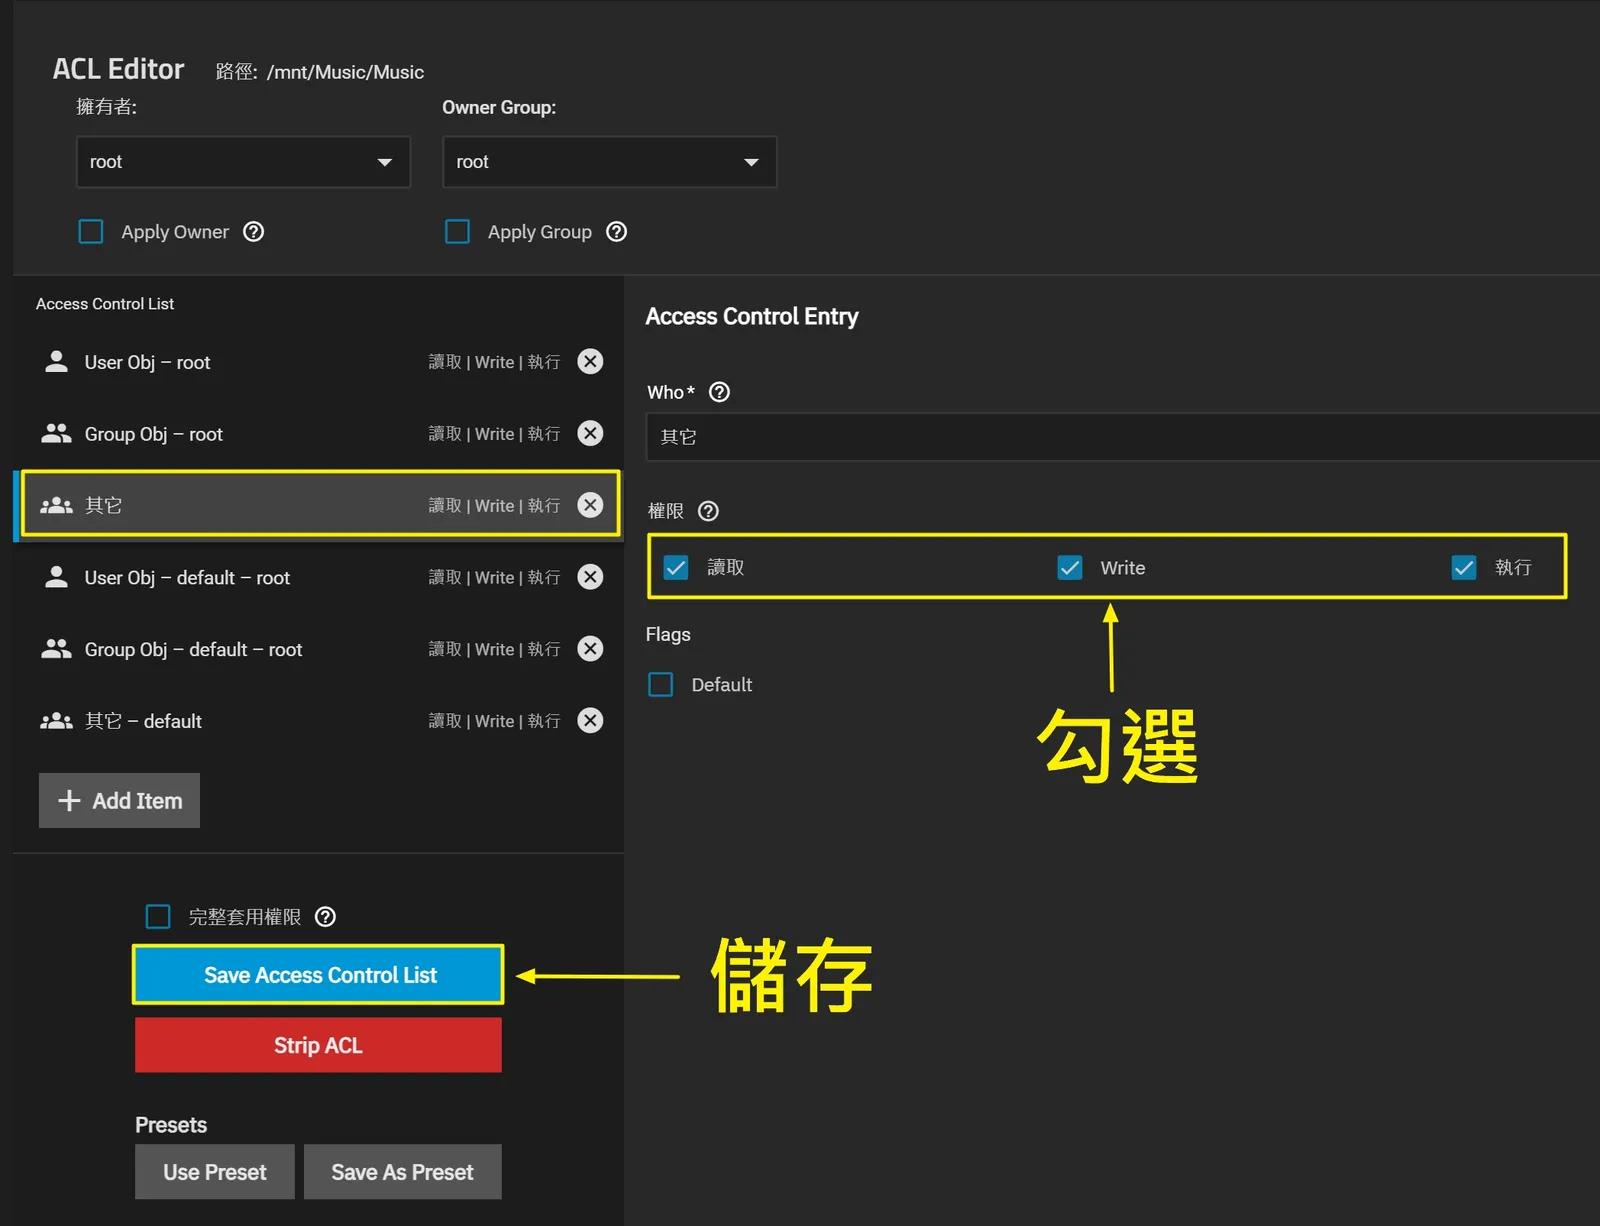Screen dimensions: 1600x1226
Task: Click the 其它 – default group icon
Action: 56,721
